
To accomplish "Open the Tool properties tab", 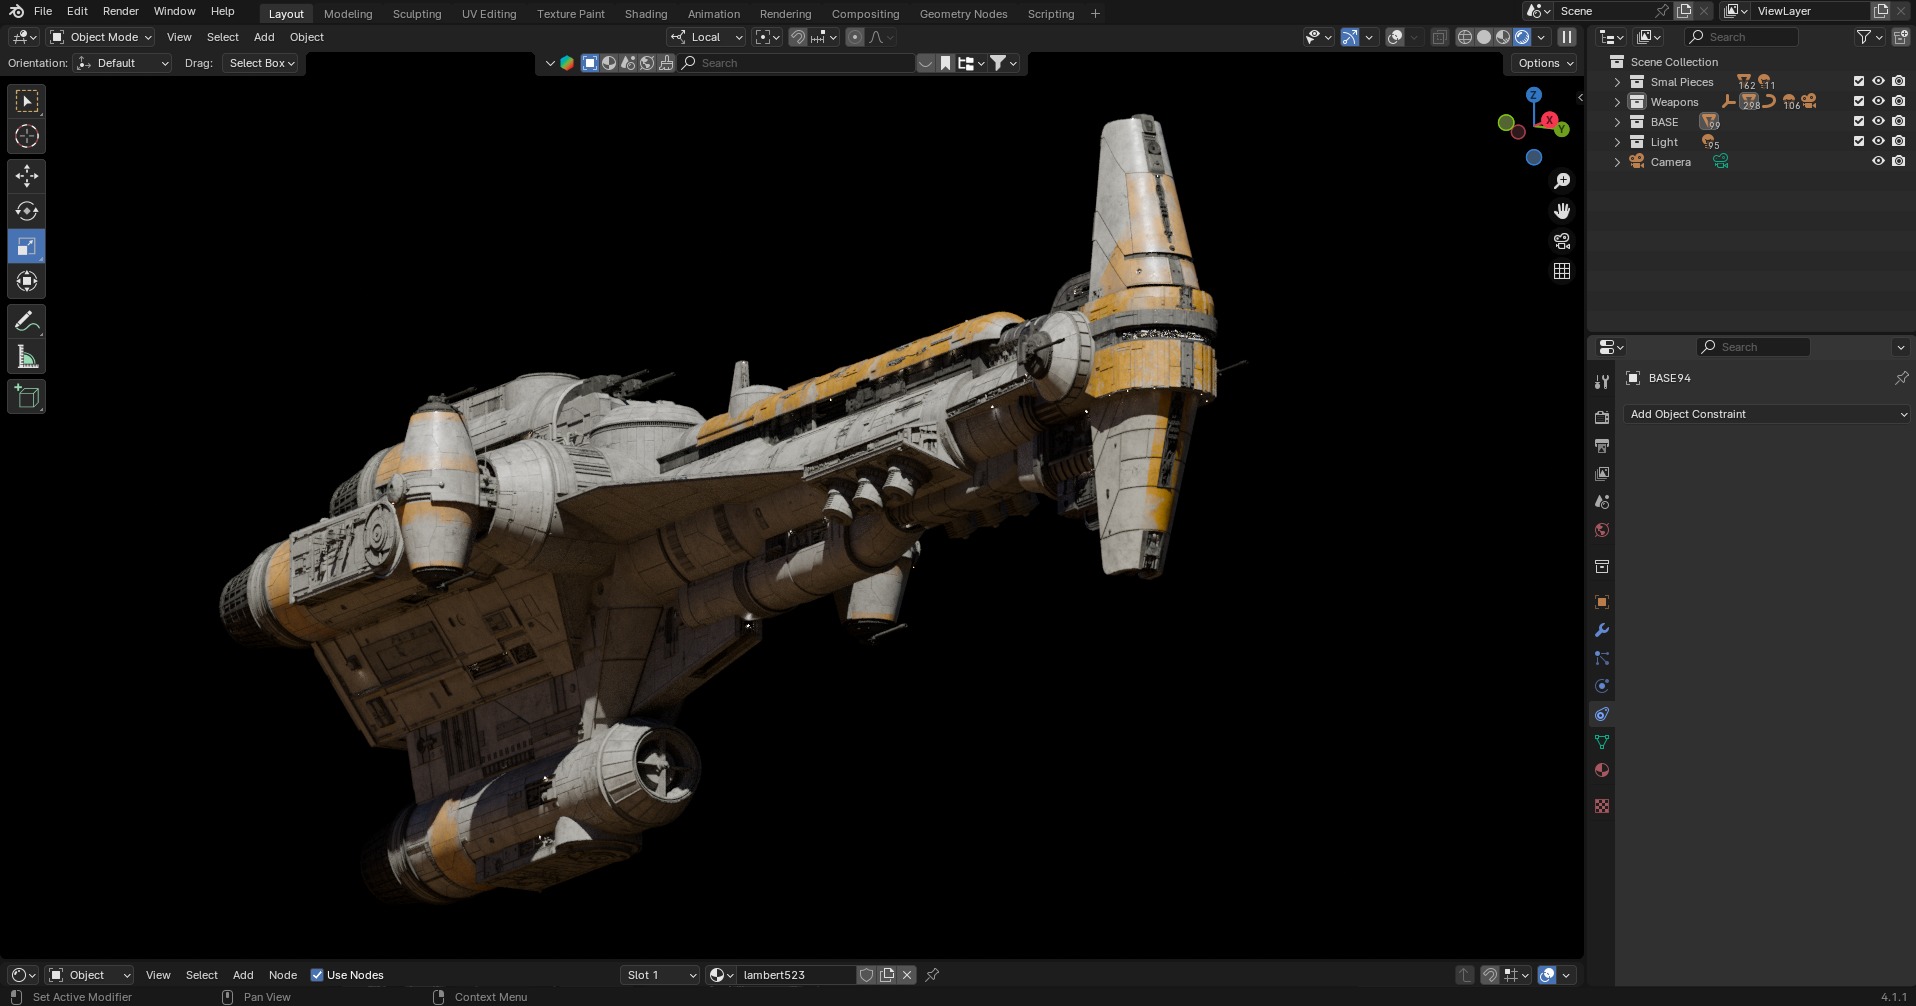I will (x=1602, y=381).
